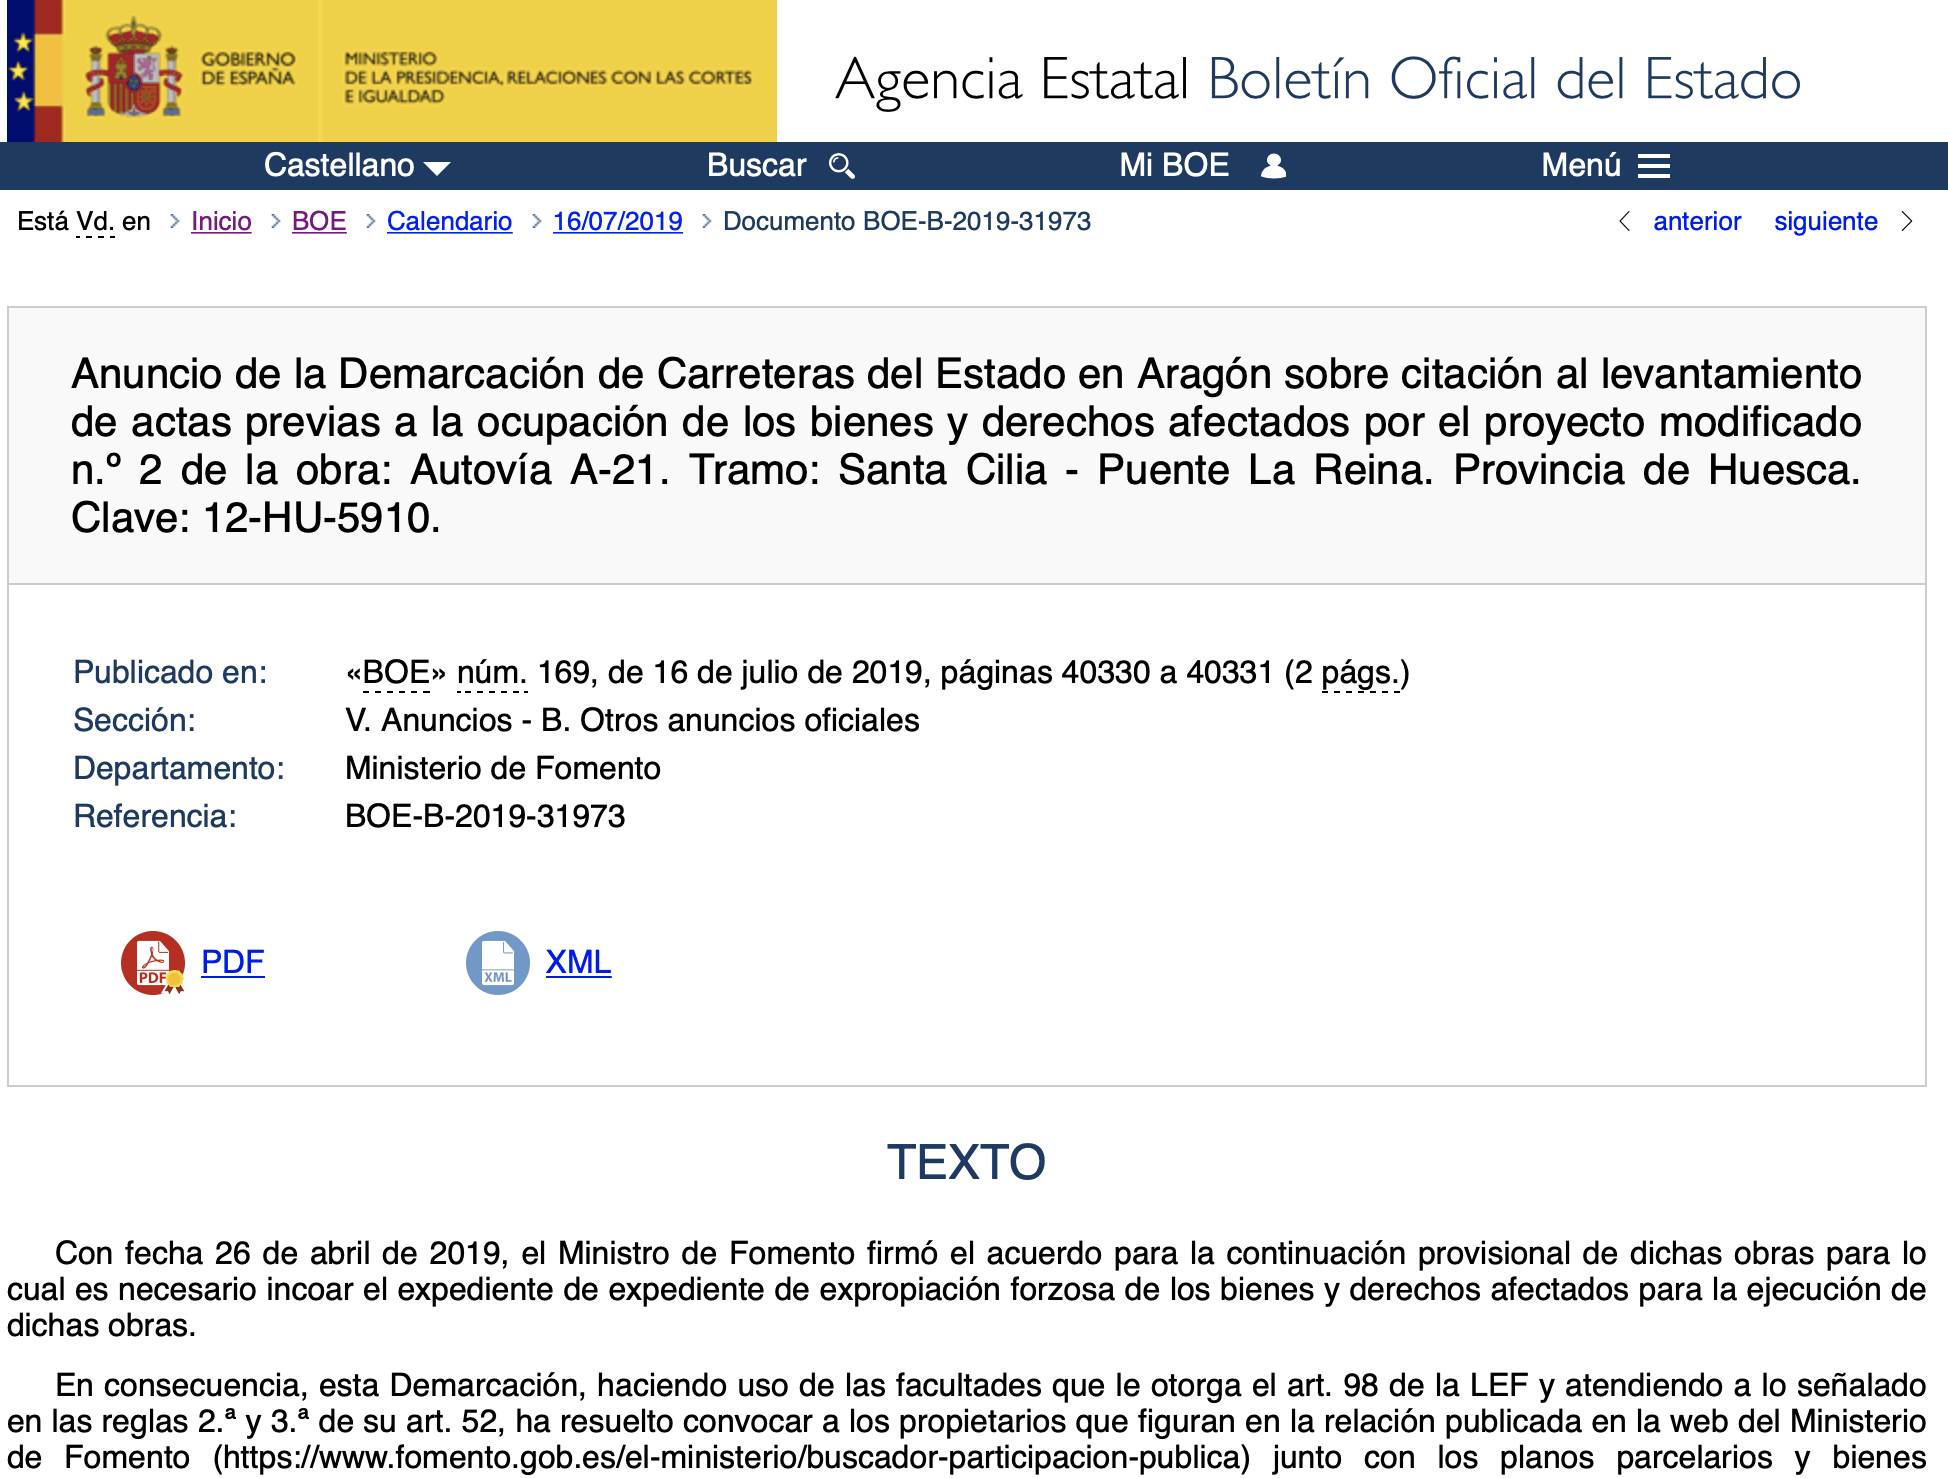Click the Sección label

coord(134,721)
